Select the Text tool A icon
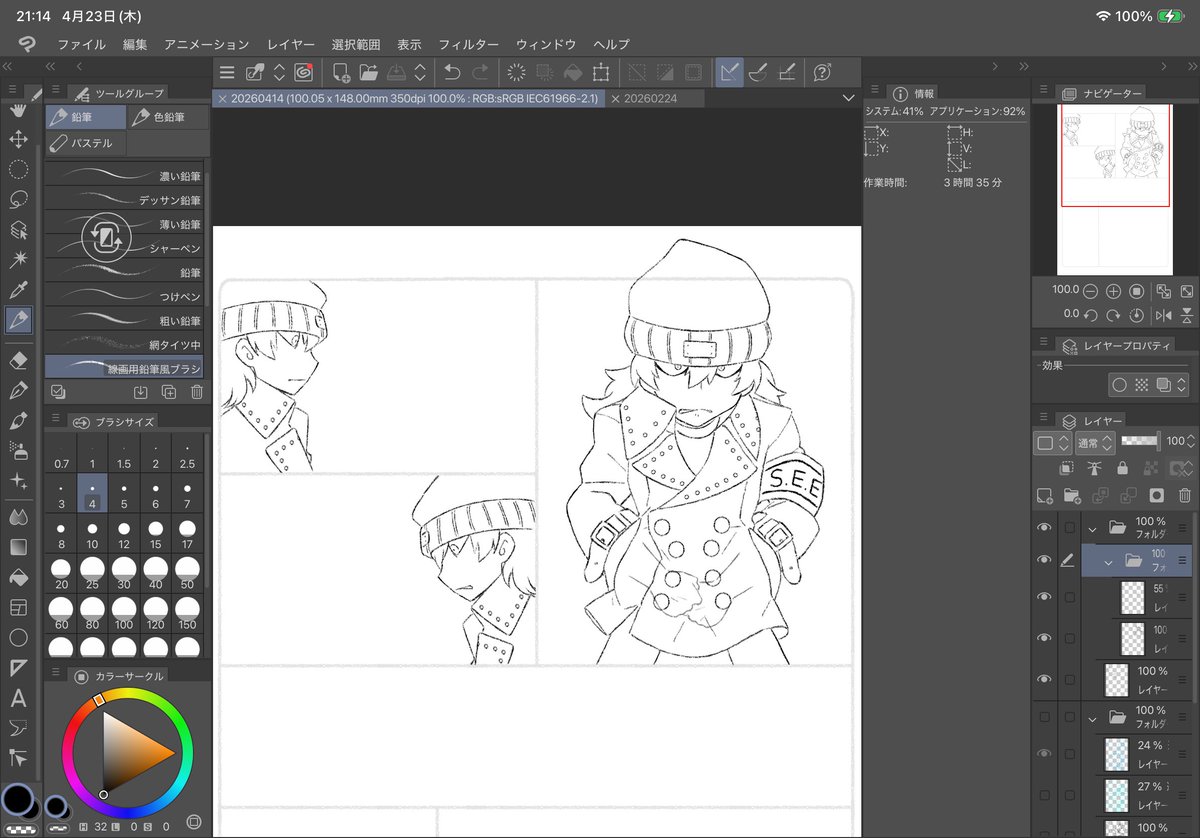 pyautogui.click(x=18, y=698)
